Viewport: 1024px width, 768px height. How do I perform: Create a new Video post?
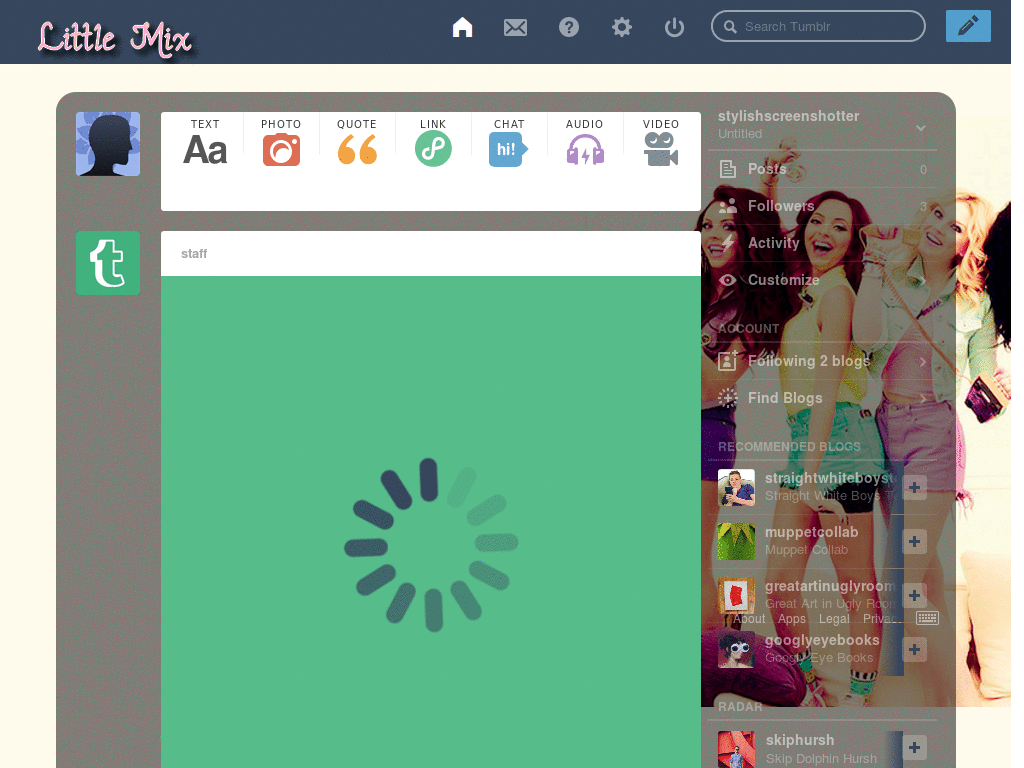661,142
